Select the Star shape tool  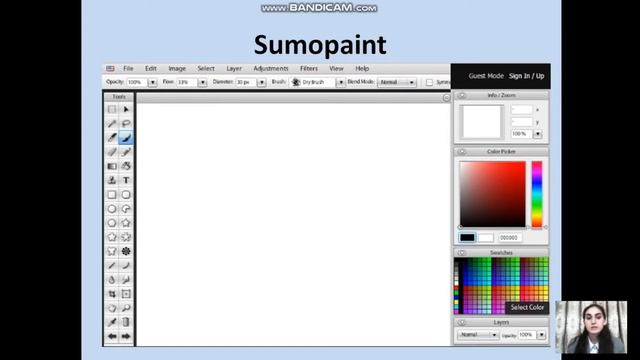click(126, 223)
